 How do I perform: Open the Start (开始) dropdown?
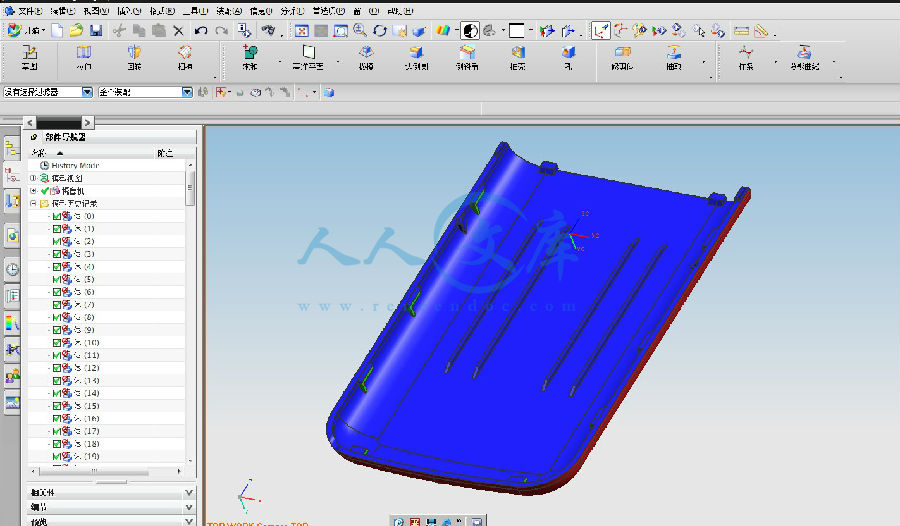25,30
